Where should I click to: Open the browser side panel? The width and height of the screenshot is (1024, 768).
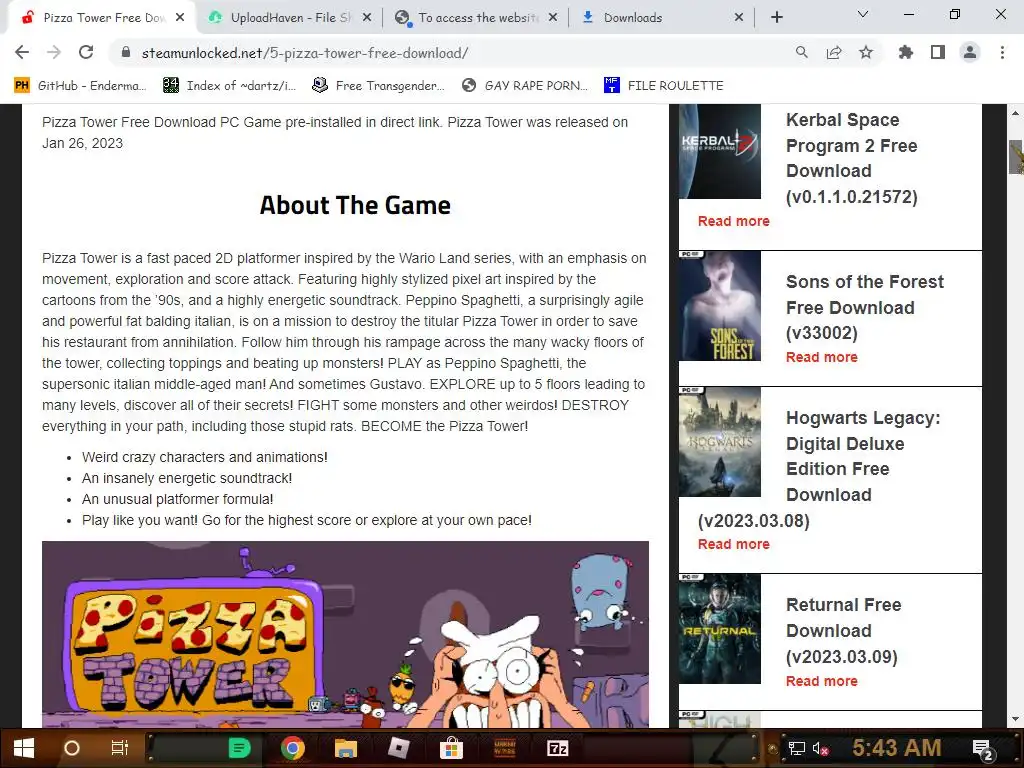(938, 52)
